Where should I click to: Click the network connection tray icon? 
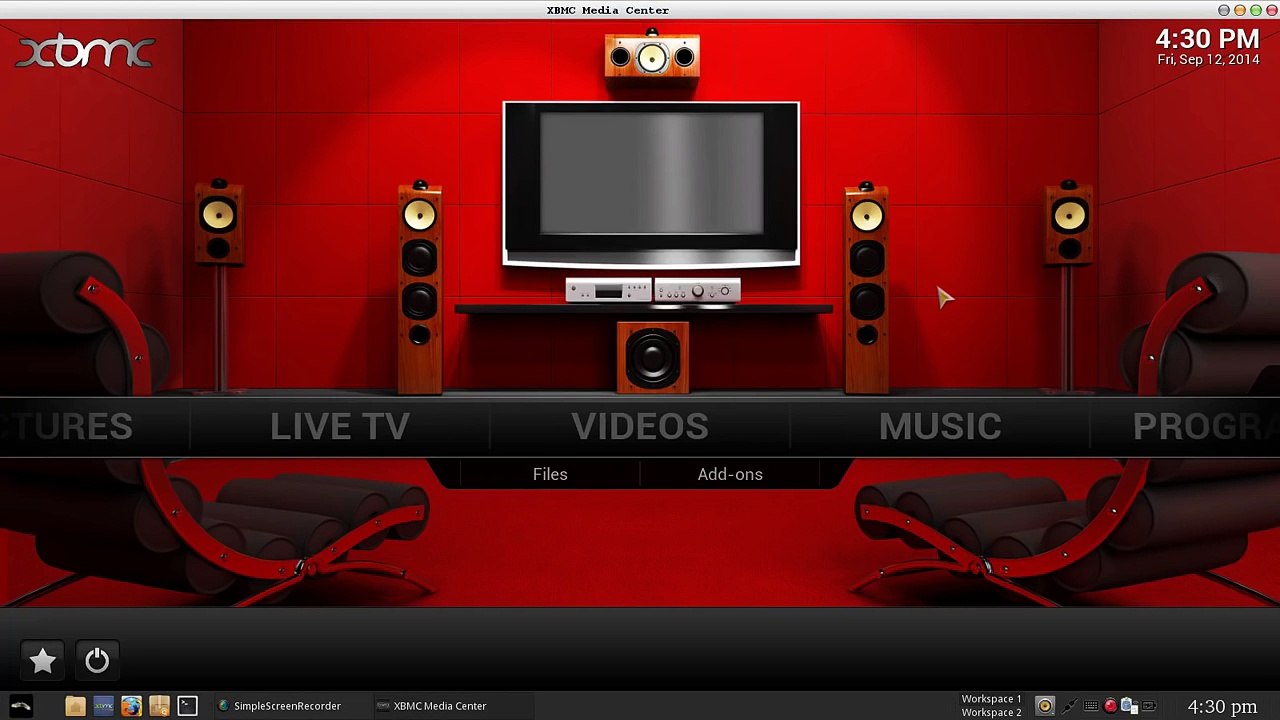click(x=1069, y=706)
